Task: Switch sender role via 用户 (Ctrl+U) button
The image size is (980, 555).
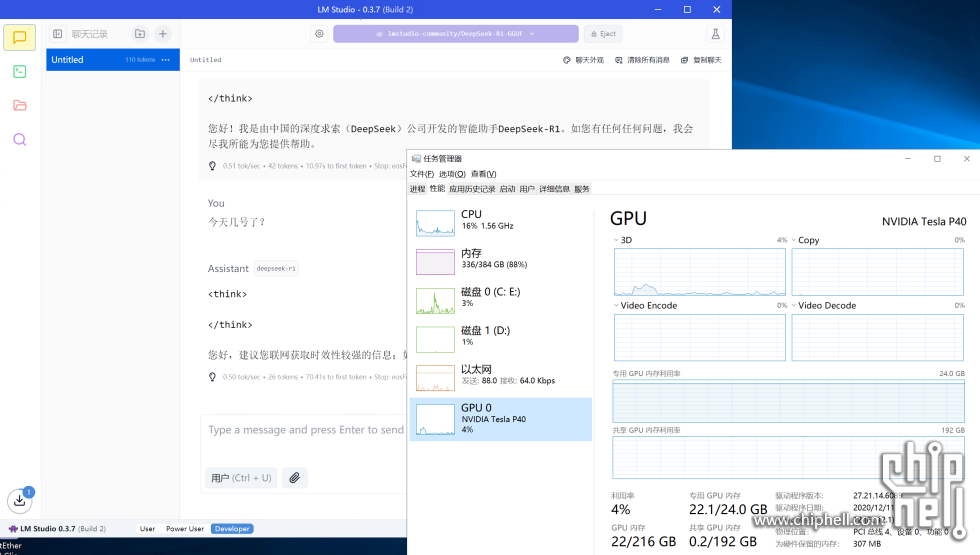Action: pos(241,478)
